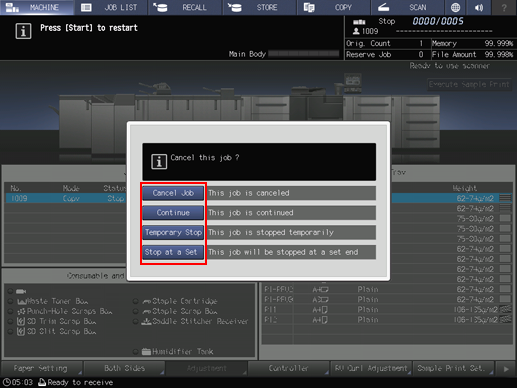Click the 0000/0005 print counter
The height and width of the screenshot is (388, 517).
coord(438,21)
